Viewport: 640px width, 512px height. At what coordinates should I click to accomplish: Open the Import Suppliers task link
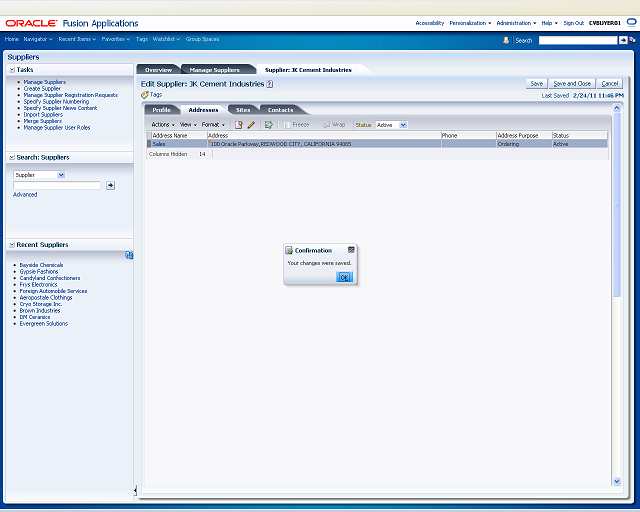tap(43, 115)
